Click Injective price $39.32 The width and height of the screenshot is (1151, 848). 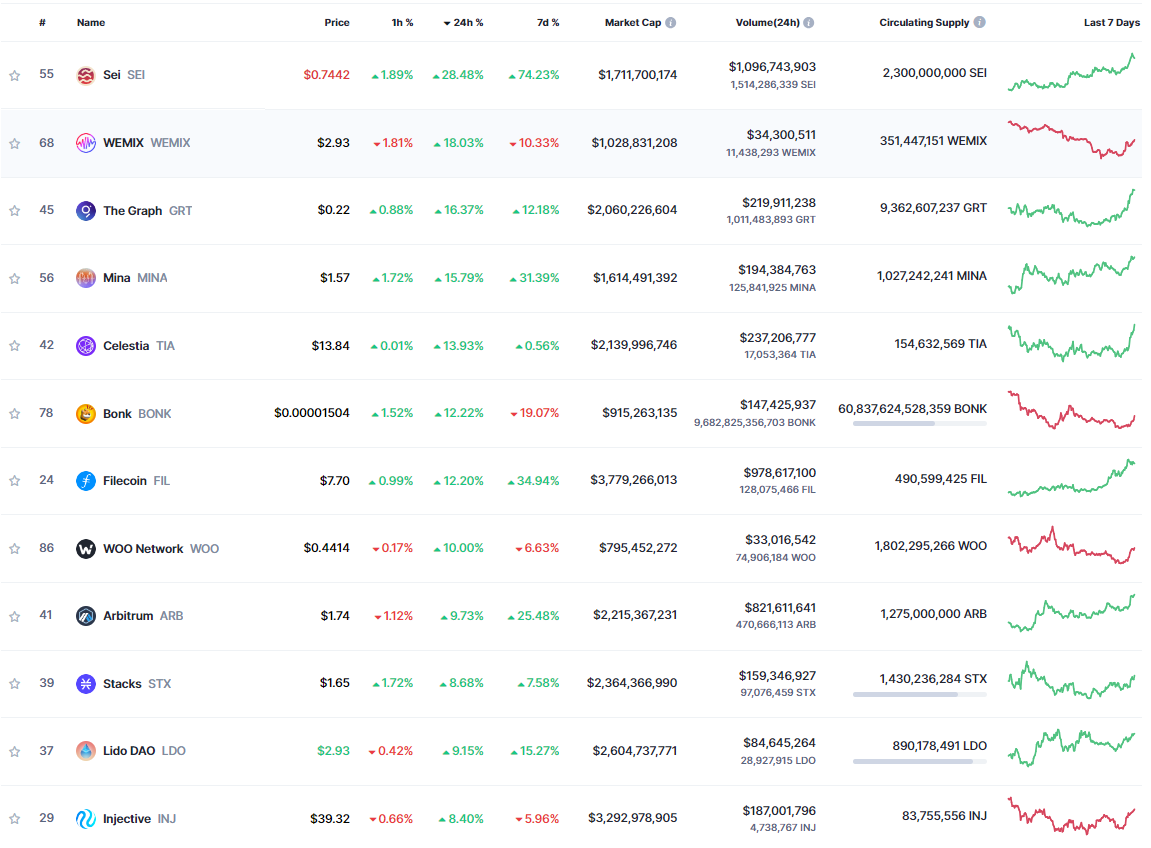coord(330,819)
